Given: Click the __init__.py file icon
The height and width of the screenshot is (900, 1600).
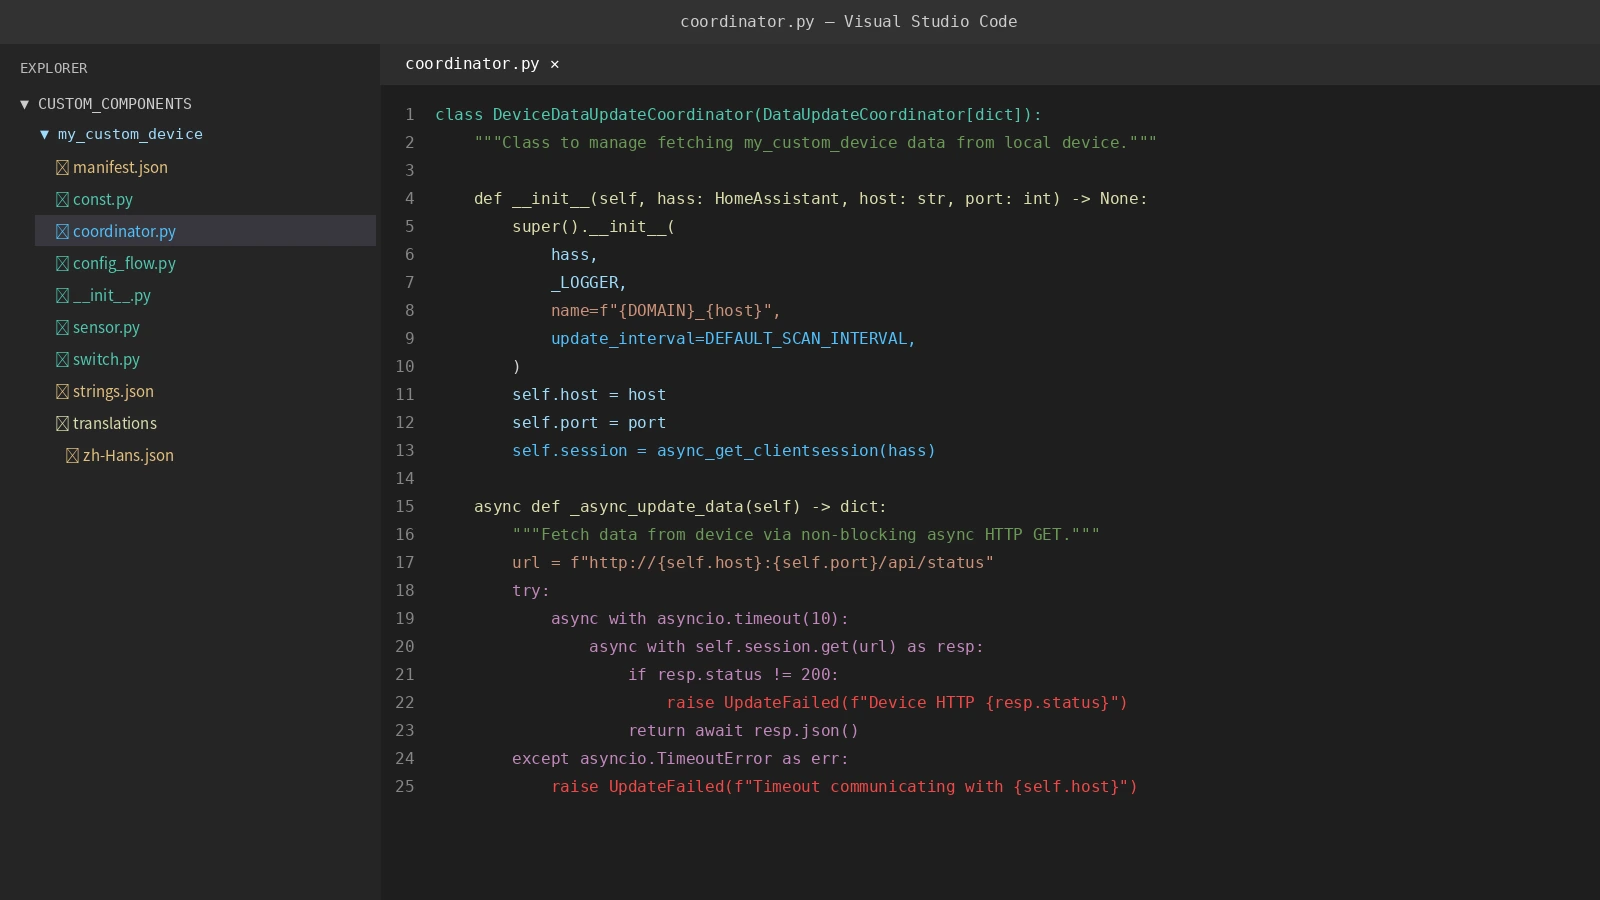Looking at the screenshot, I should pyautogui.click(x=62, y=296).
